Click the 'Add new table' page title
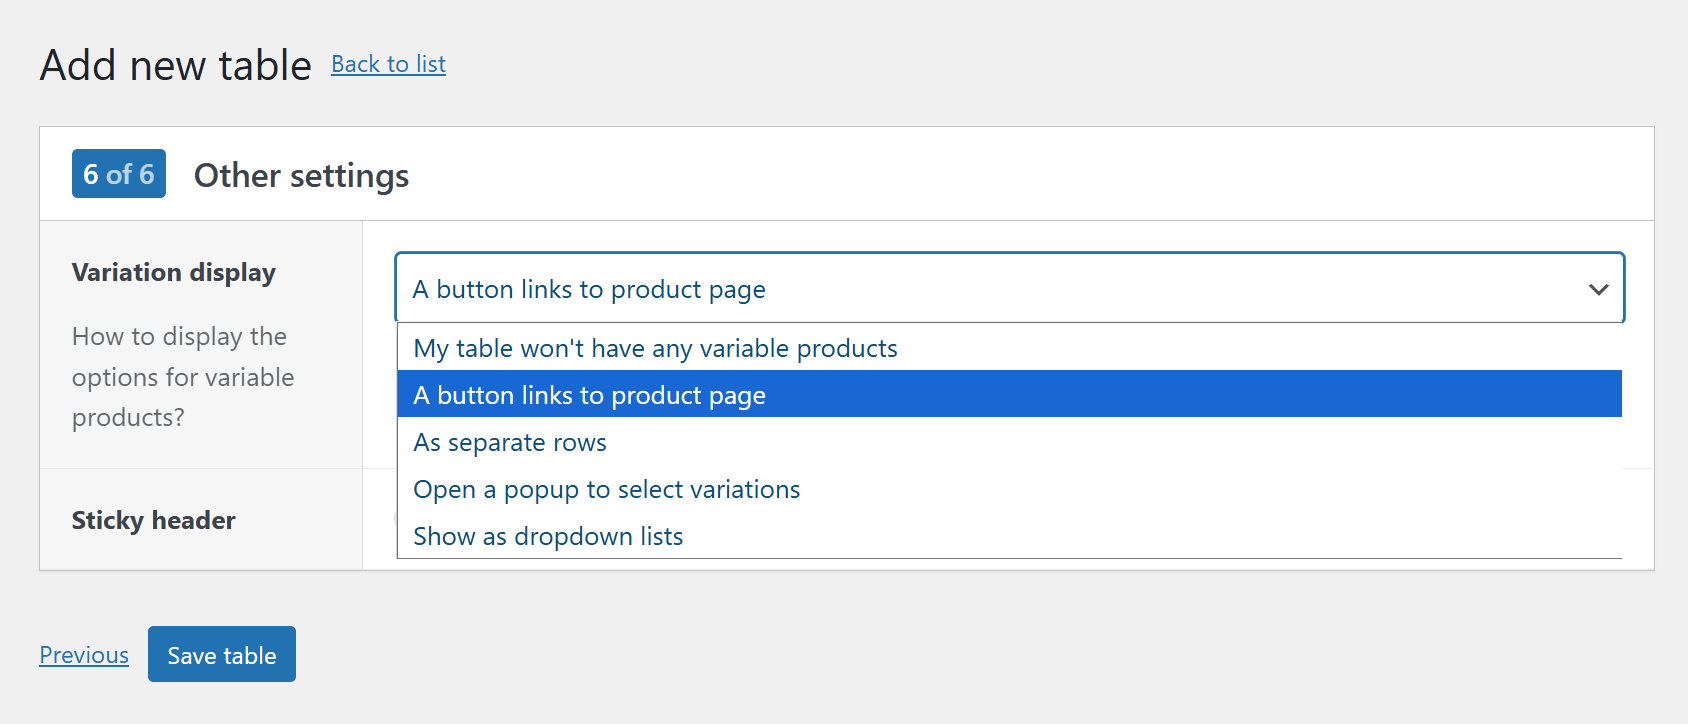This screenshot has height=724, width=1688. tap(176, 65)
